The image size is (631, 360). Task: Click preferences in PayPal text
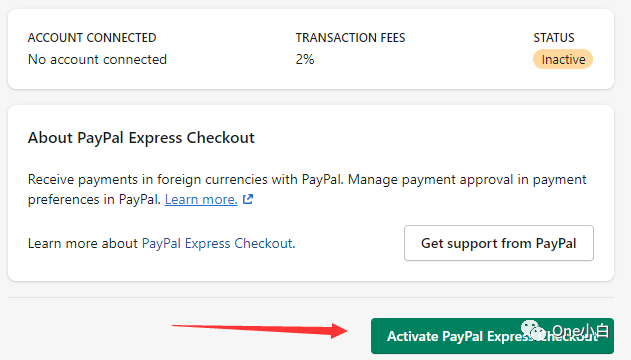pyautogui.click(x=94, y=199)
